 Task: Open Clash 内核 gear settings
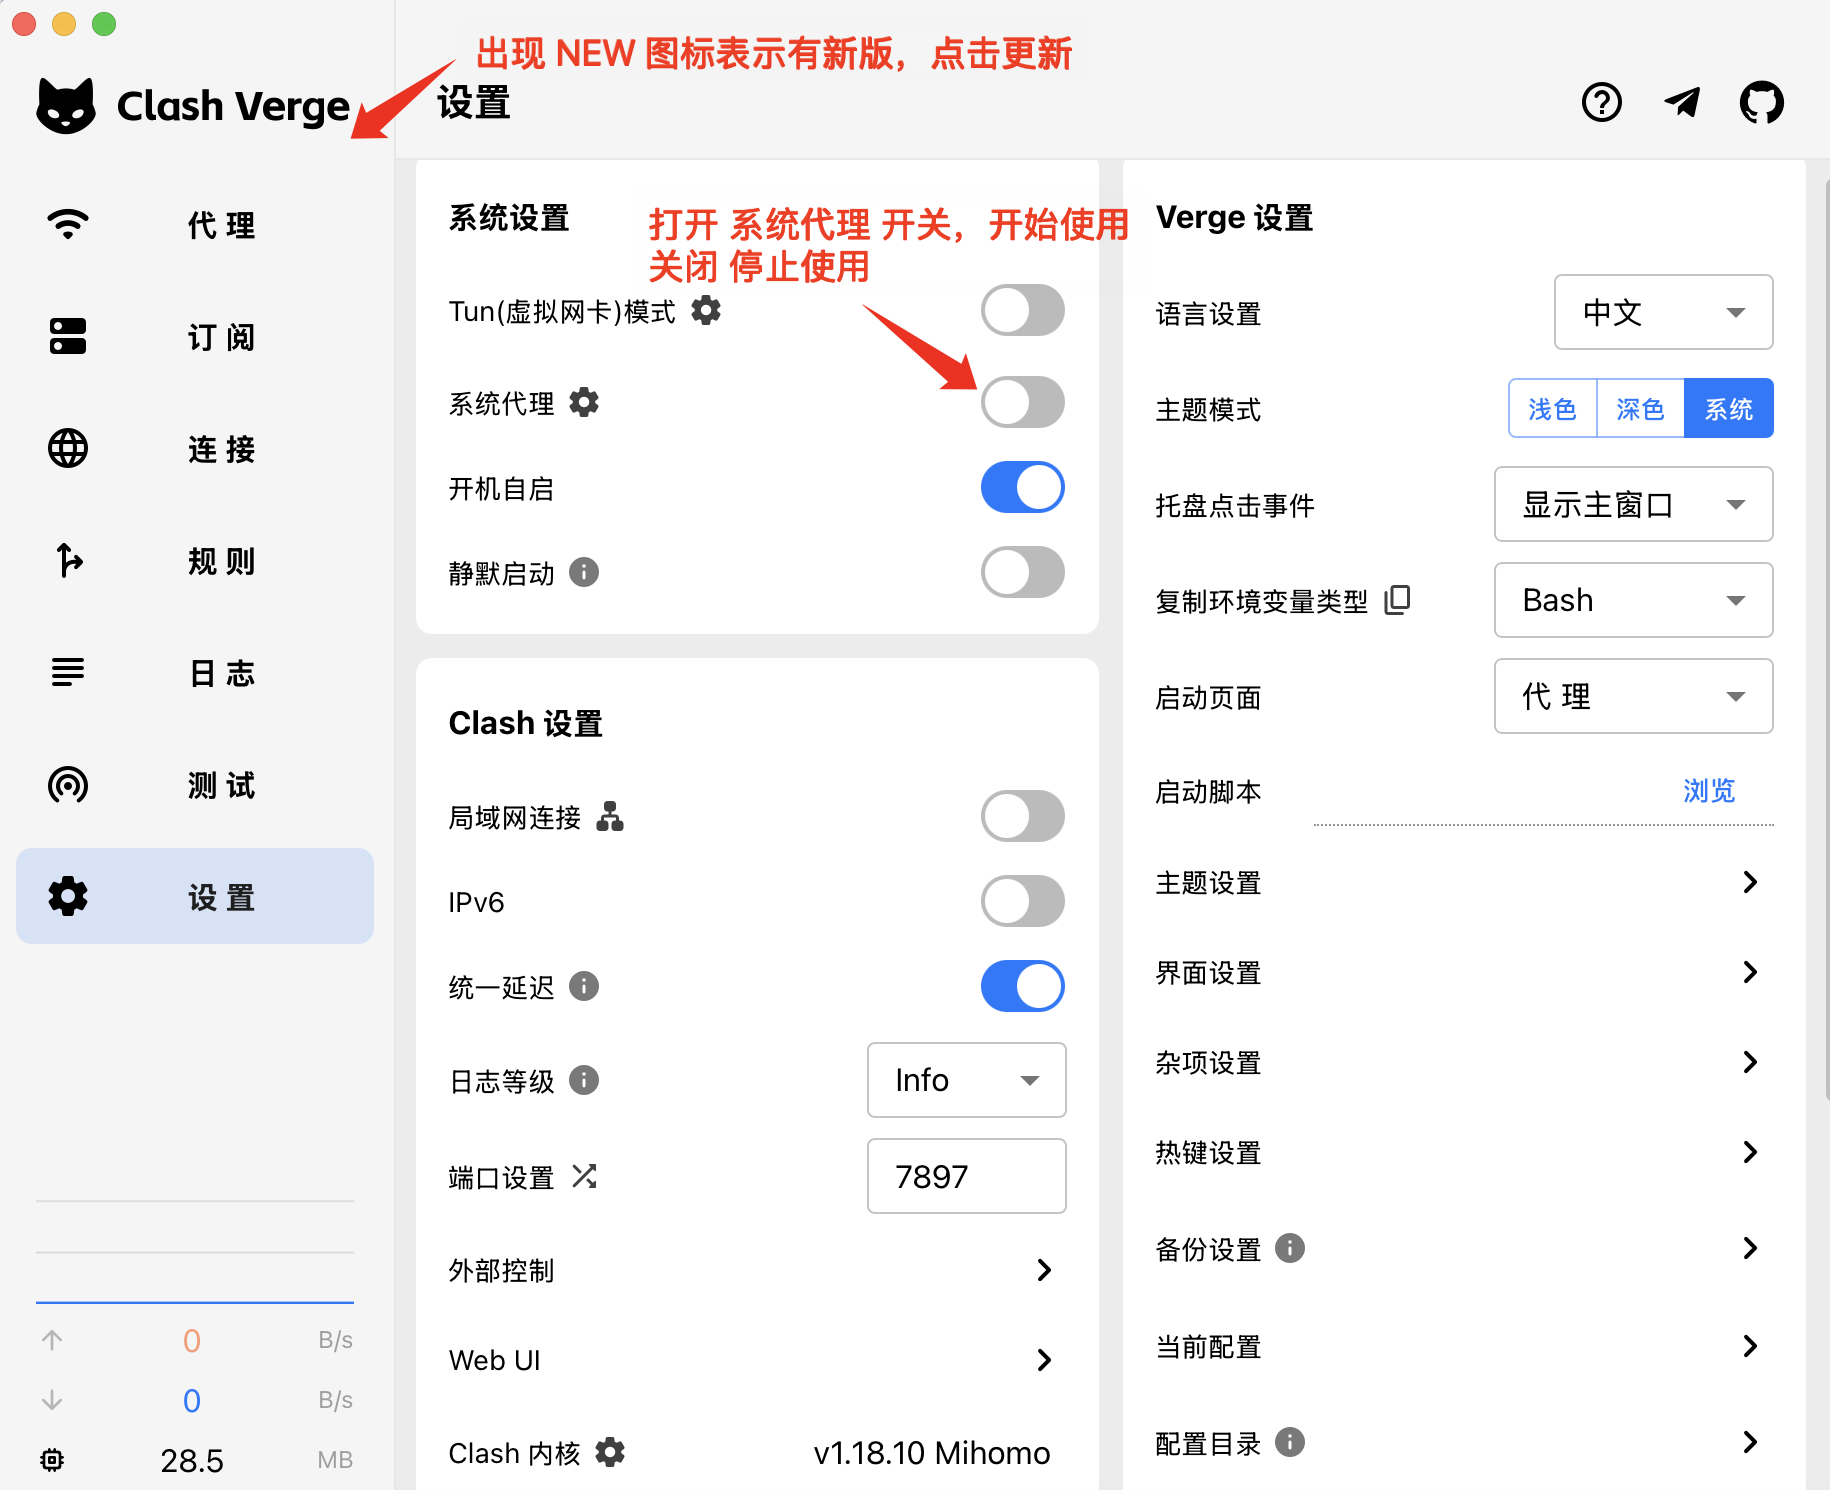610,1453
